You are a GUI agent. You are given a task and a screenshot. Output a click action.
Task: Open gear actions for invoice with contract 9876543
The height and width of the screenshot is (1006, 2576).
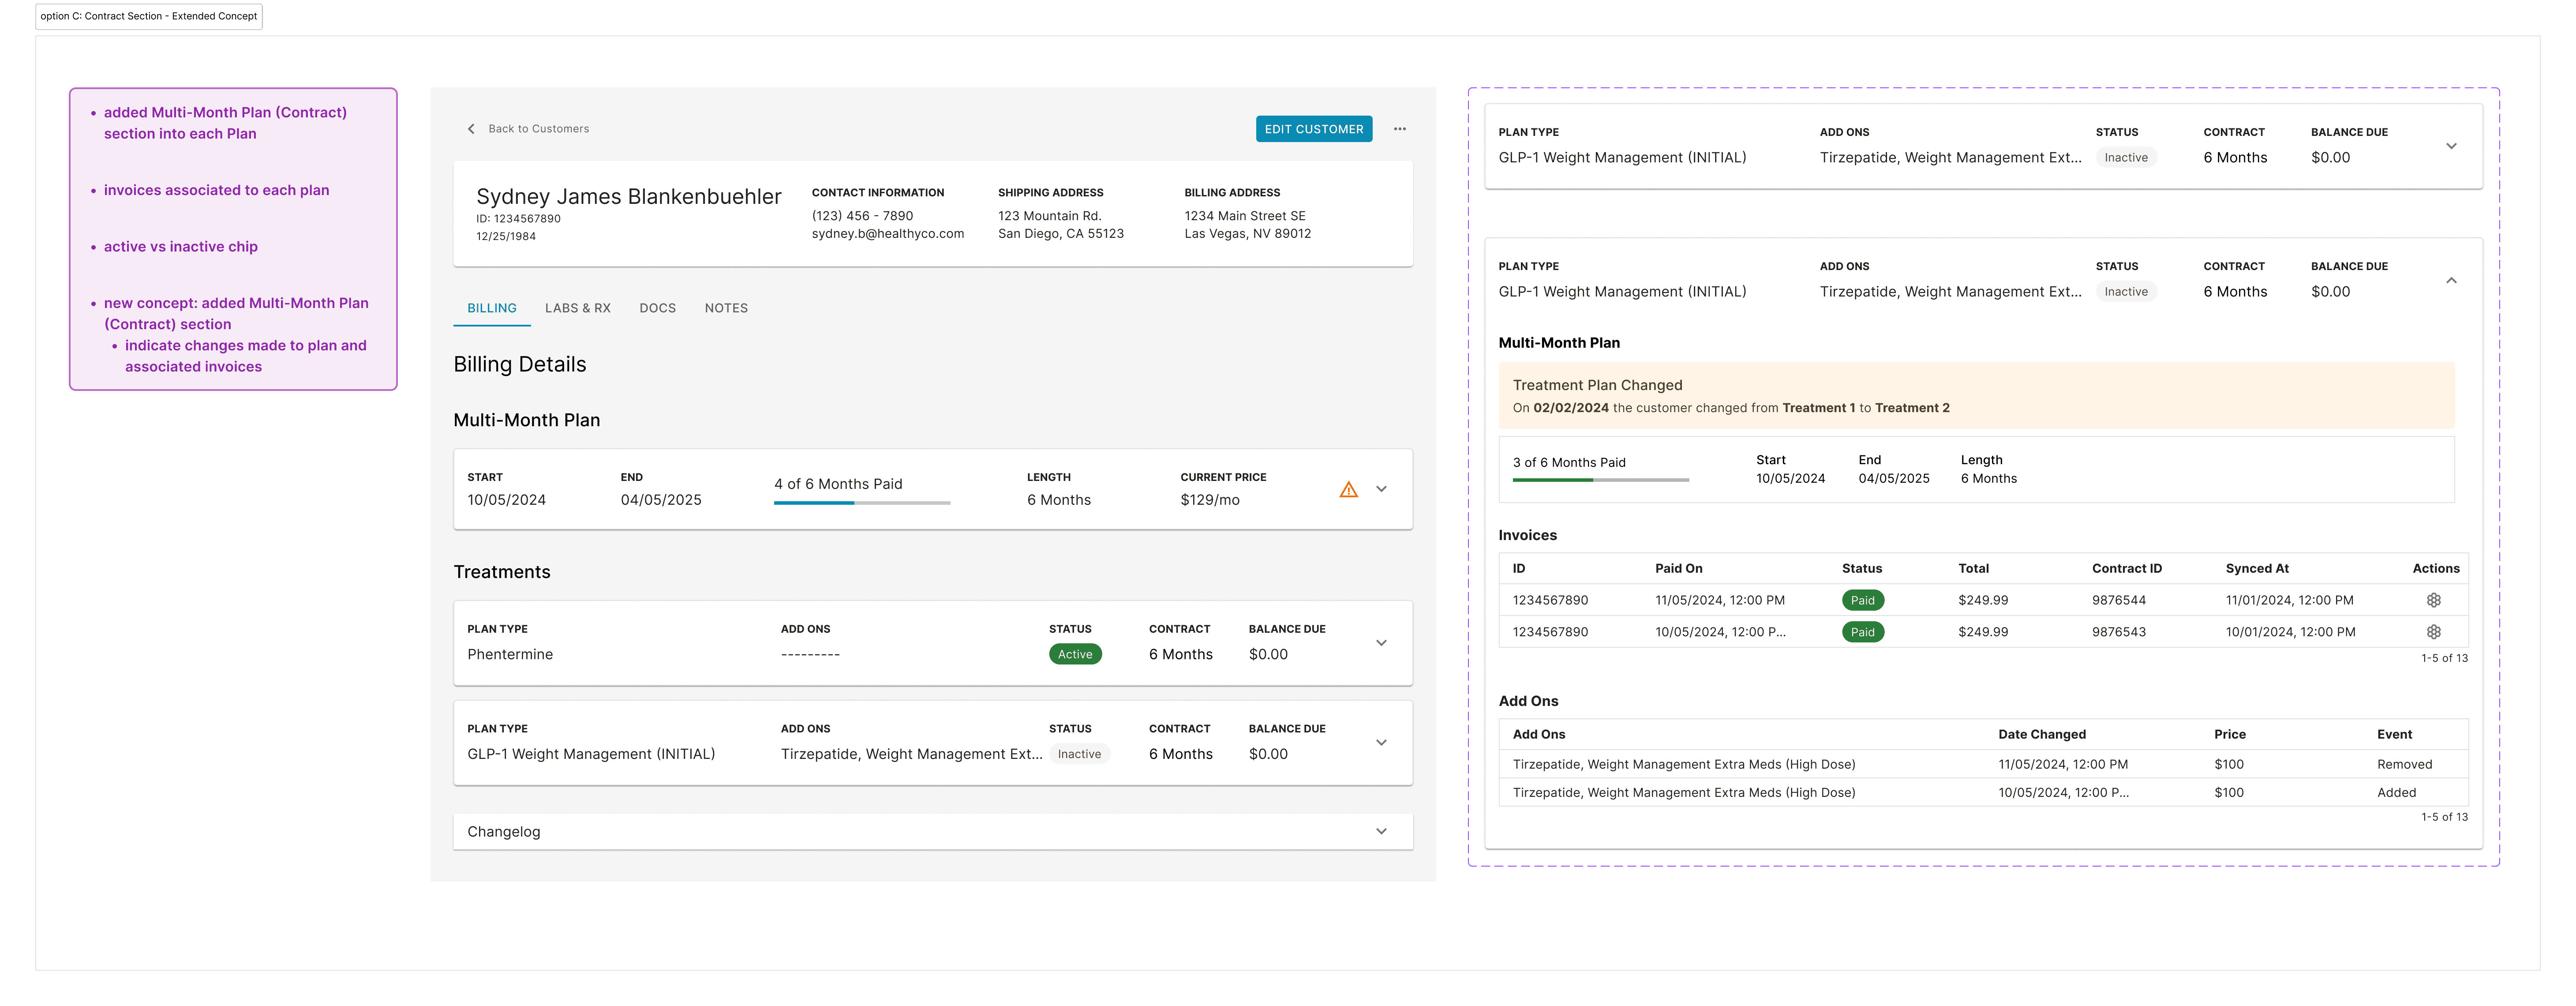(2434, 632)
